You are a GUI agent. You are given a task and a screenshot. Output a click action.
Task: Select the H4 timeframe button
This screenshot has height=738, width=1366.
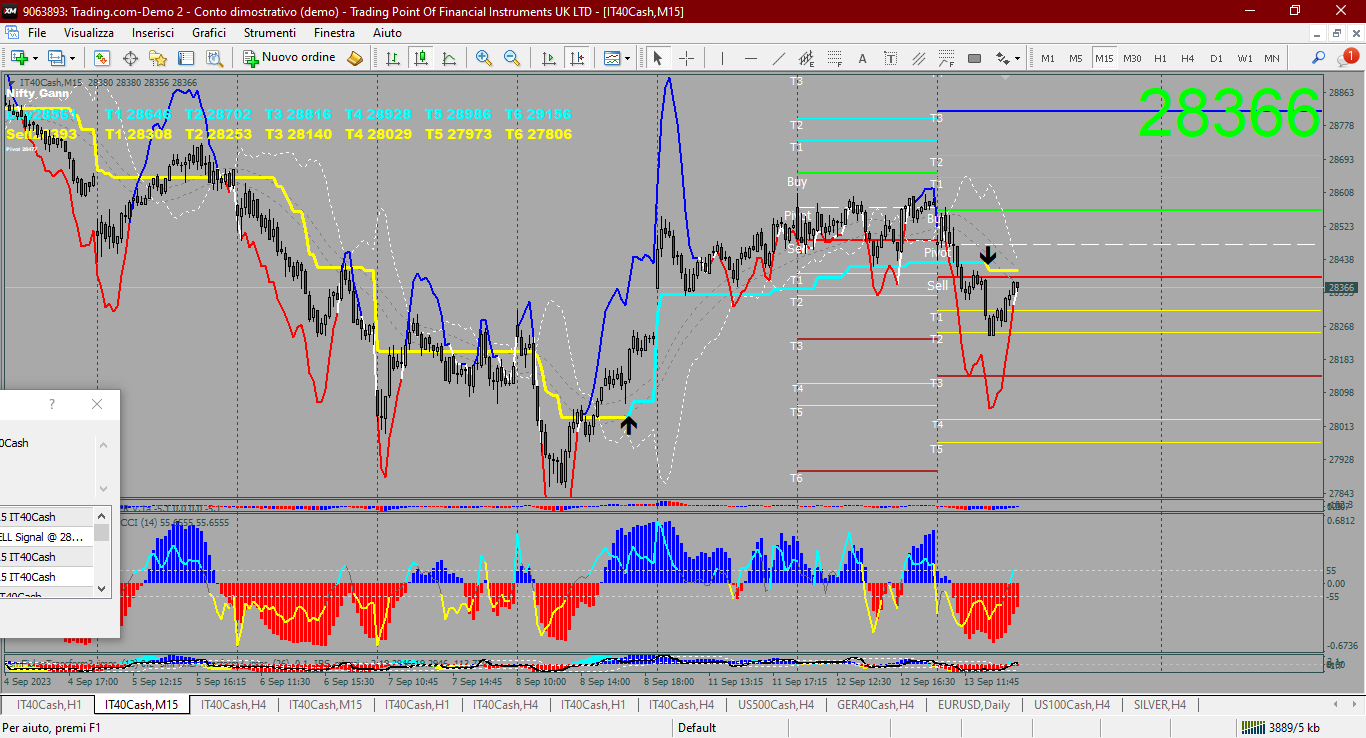[x=1188, y=58]
